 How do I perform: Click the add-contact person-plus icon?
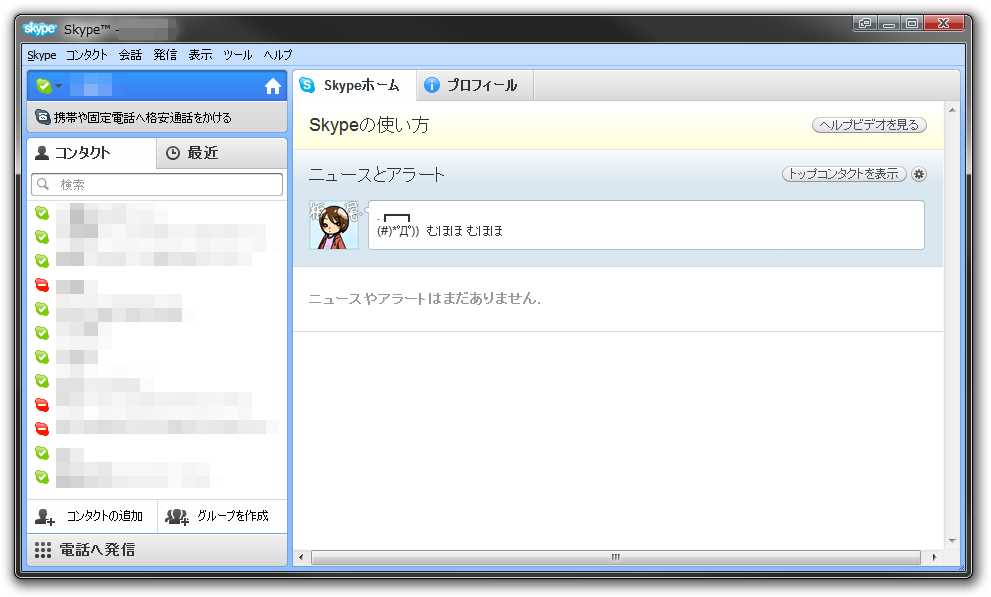pyautogui.click(x=44, y=517)
